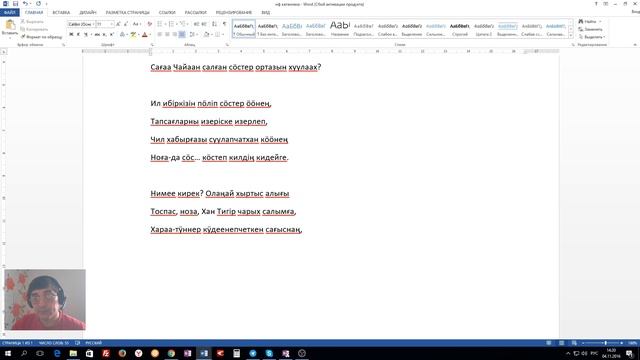This screenshot has width=640, height=360.
Task: Switch to Web Layout view icon
Action: pyautogui.click(x=574, y=343)
